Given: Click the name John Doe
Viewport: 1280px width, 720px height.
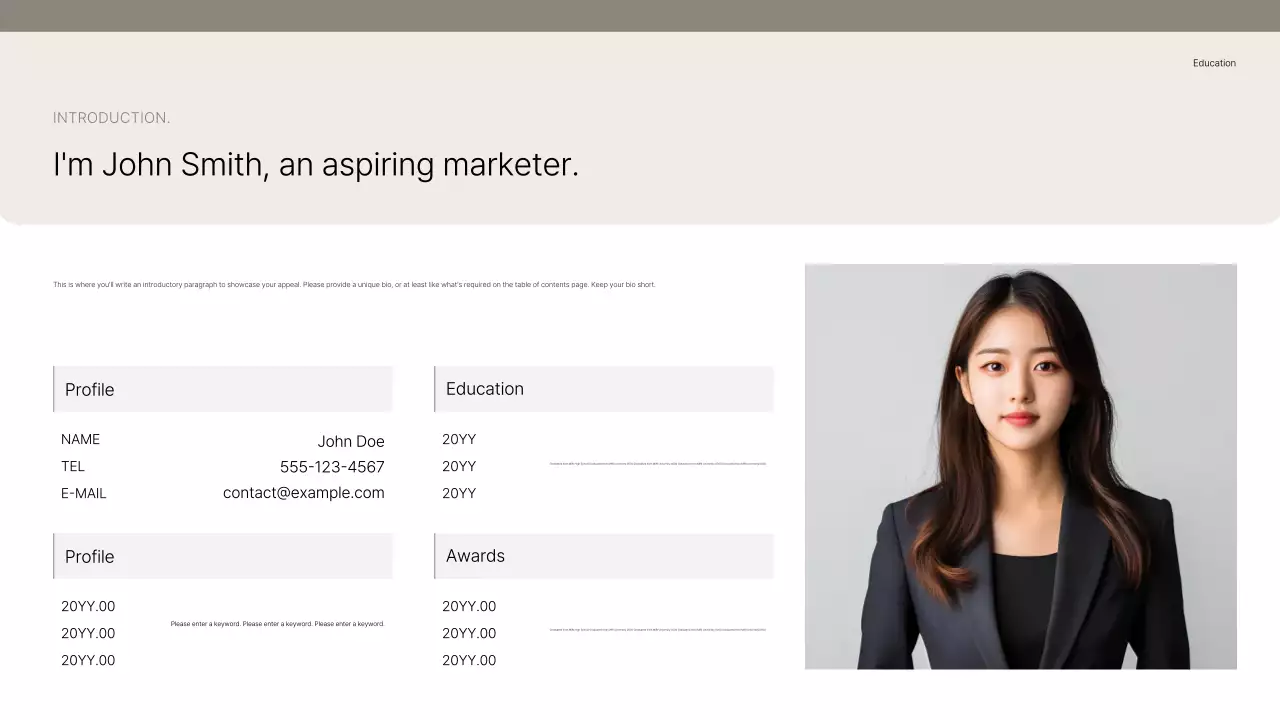Looking at the screenshot, I should click(x=351, y=440).
